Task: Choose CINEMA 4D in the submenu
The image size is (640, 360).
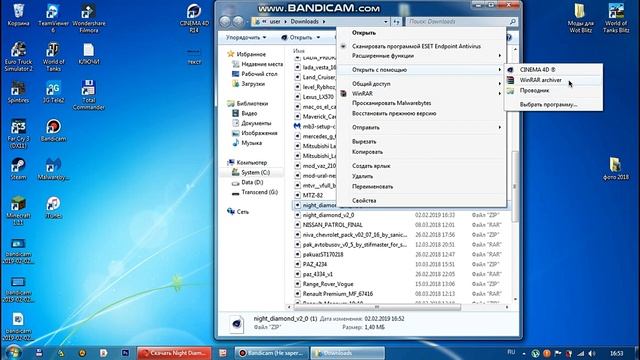Action: (553, 70)
